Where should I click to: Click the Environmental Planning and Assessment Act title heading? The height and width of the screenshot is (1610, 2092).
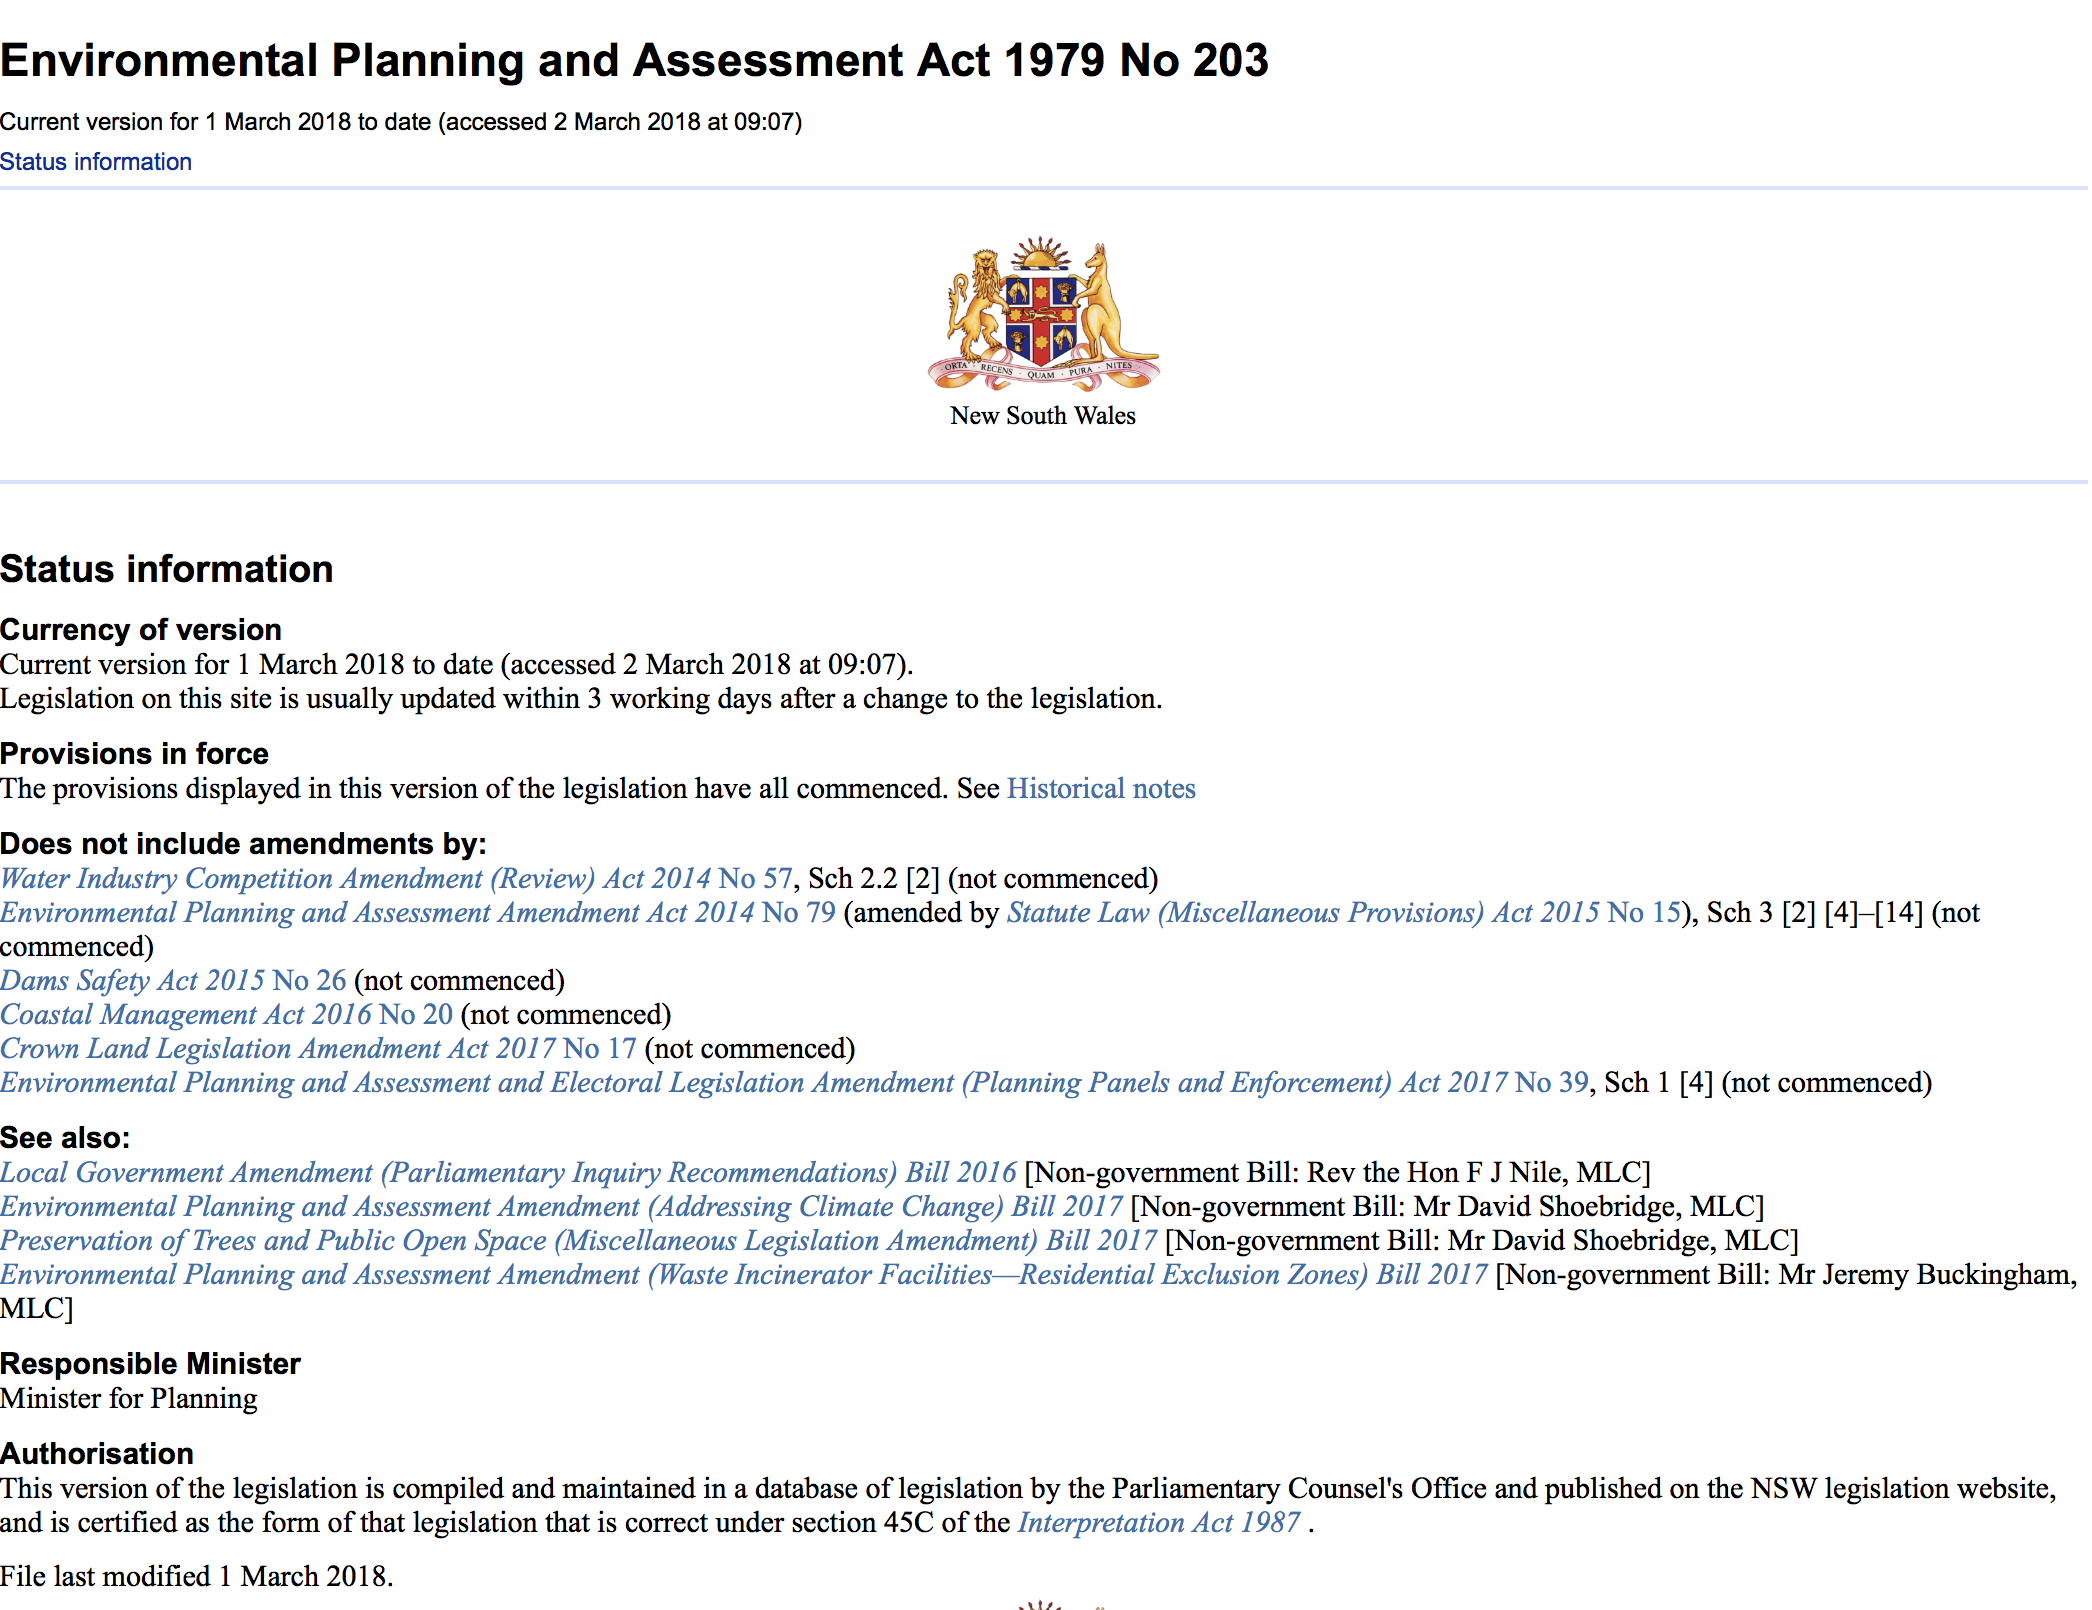[x=634, y=61]
